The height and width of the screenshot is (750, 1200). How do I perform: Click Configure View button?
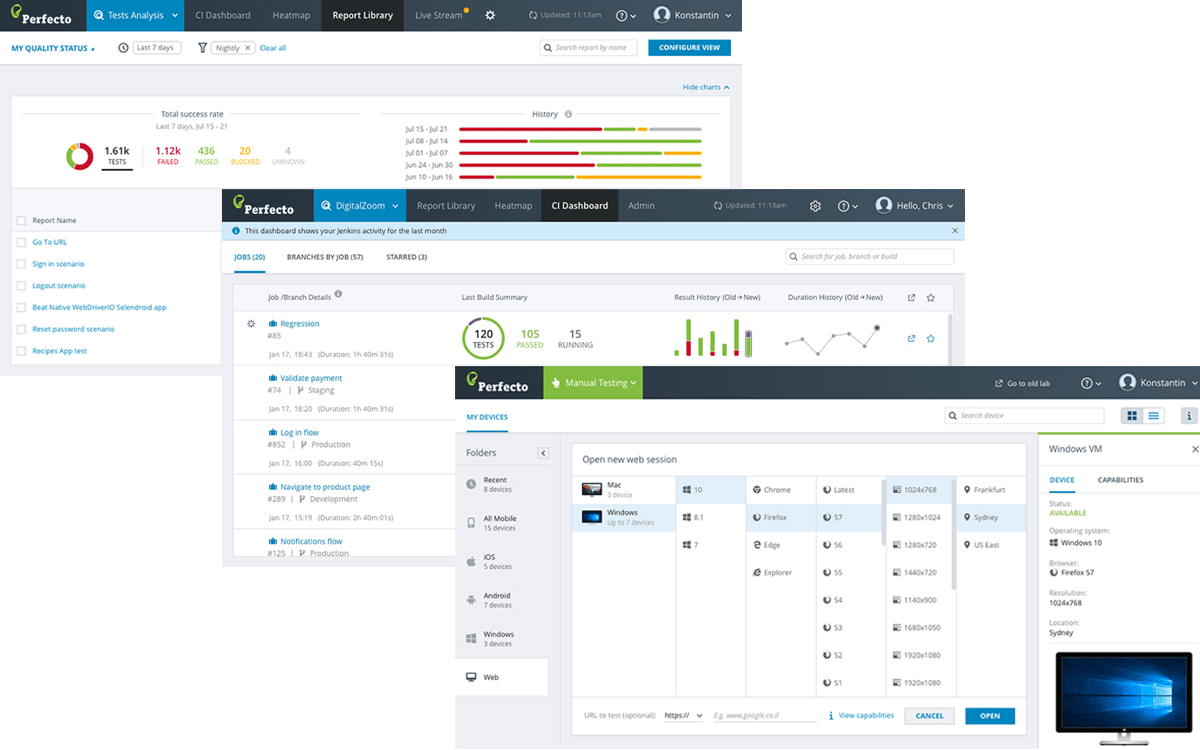pyautogui.click(x=690, y=47)
